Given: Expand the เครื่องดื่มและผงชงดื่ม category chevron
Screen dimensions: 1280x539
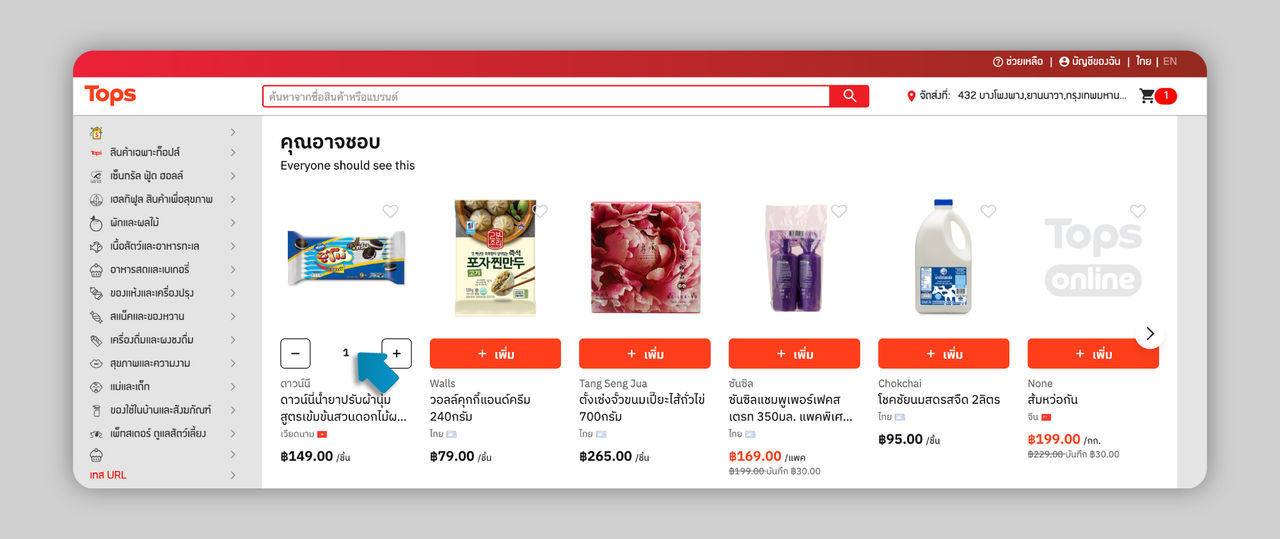Looking at the screenshot, I should (x=233, y=340).
